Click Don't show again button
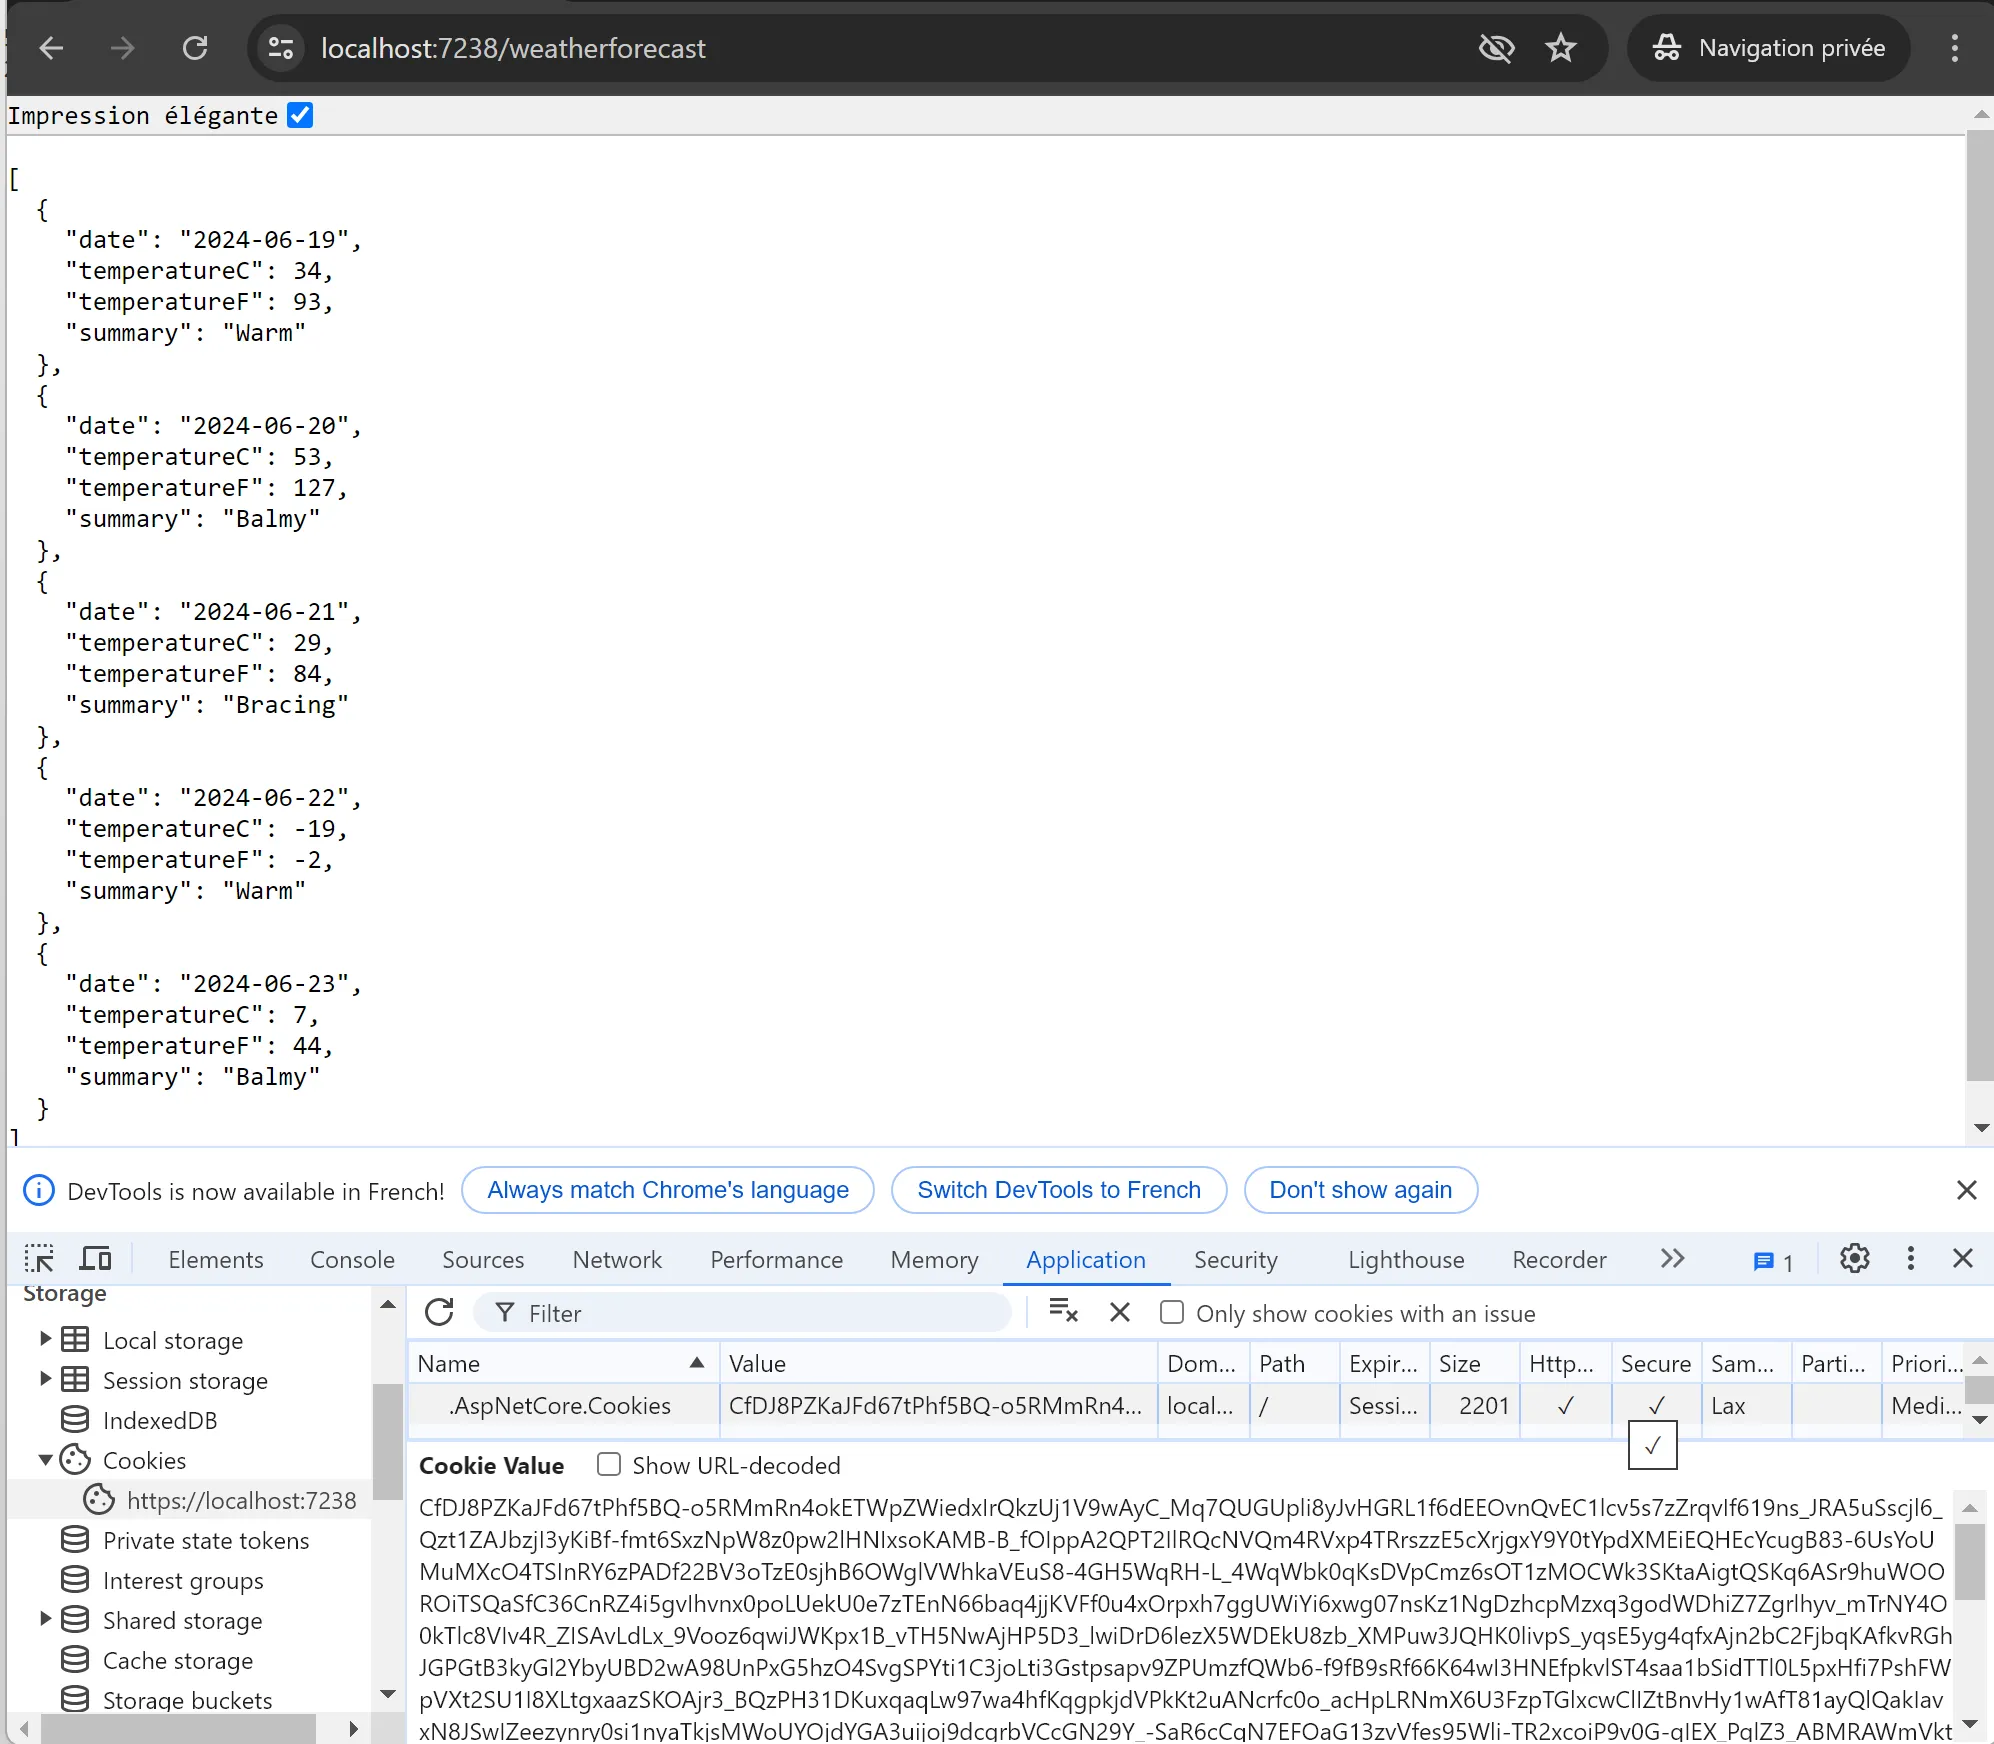1994x1744 pixels. click(1360, 1190)
